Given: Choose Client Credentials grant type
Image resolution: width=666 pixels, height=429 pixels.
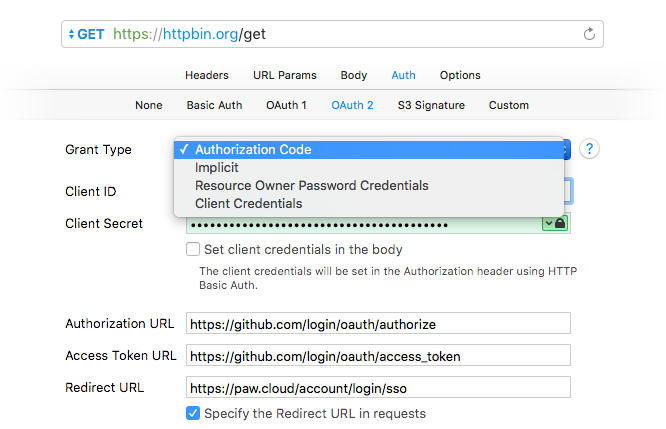Looking at the screenshot, I should click(369, 203).
